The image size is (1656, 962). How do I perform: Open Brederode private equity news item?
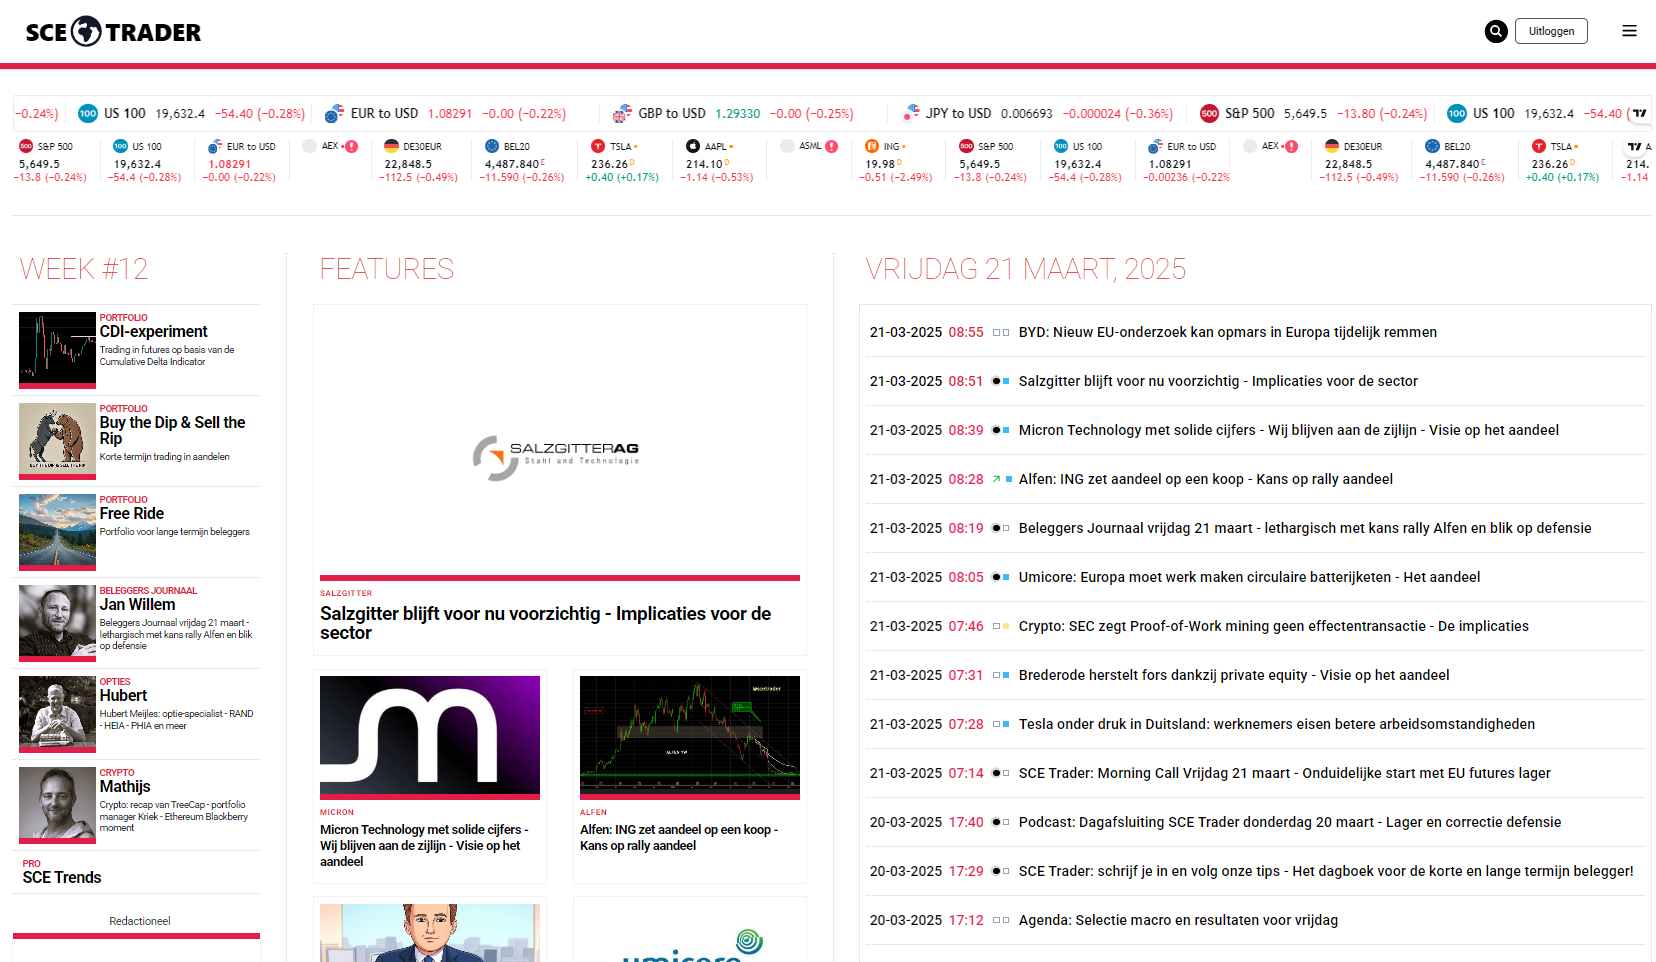[1234, 675]
